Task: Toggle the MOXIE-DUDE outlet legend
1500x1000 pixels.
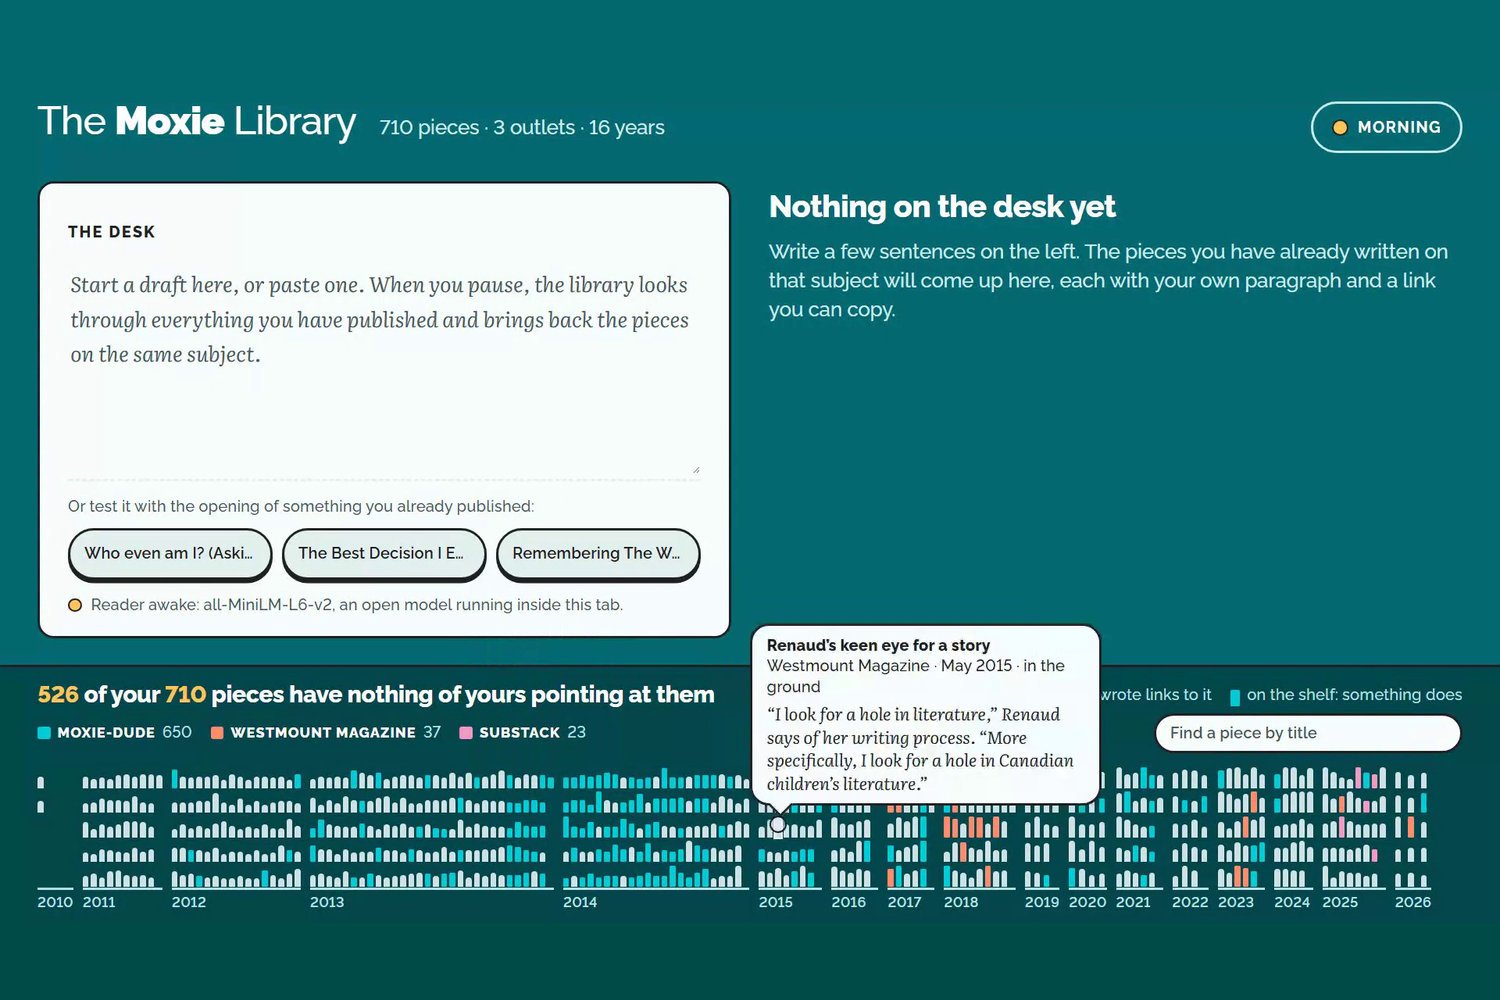Action: coord(114,732)
